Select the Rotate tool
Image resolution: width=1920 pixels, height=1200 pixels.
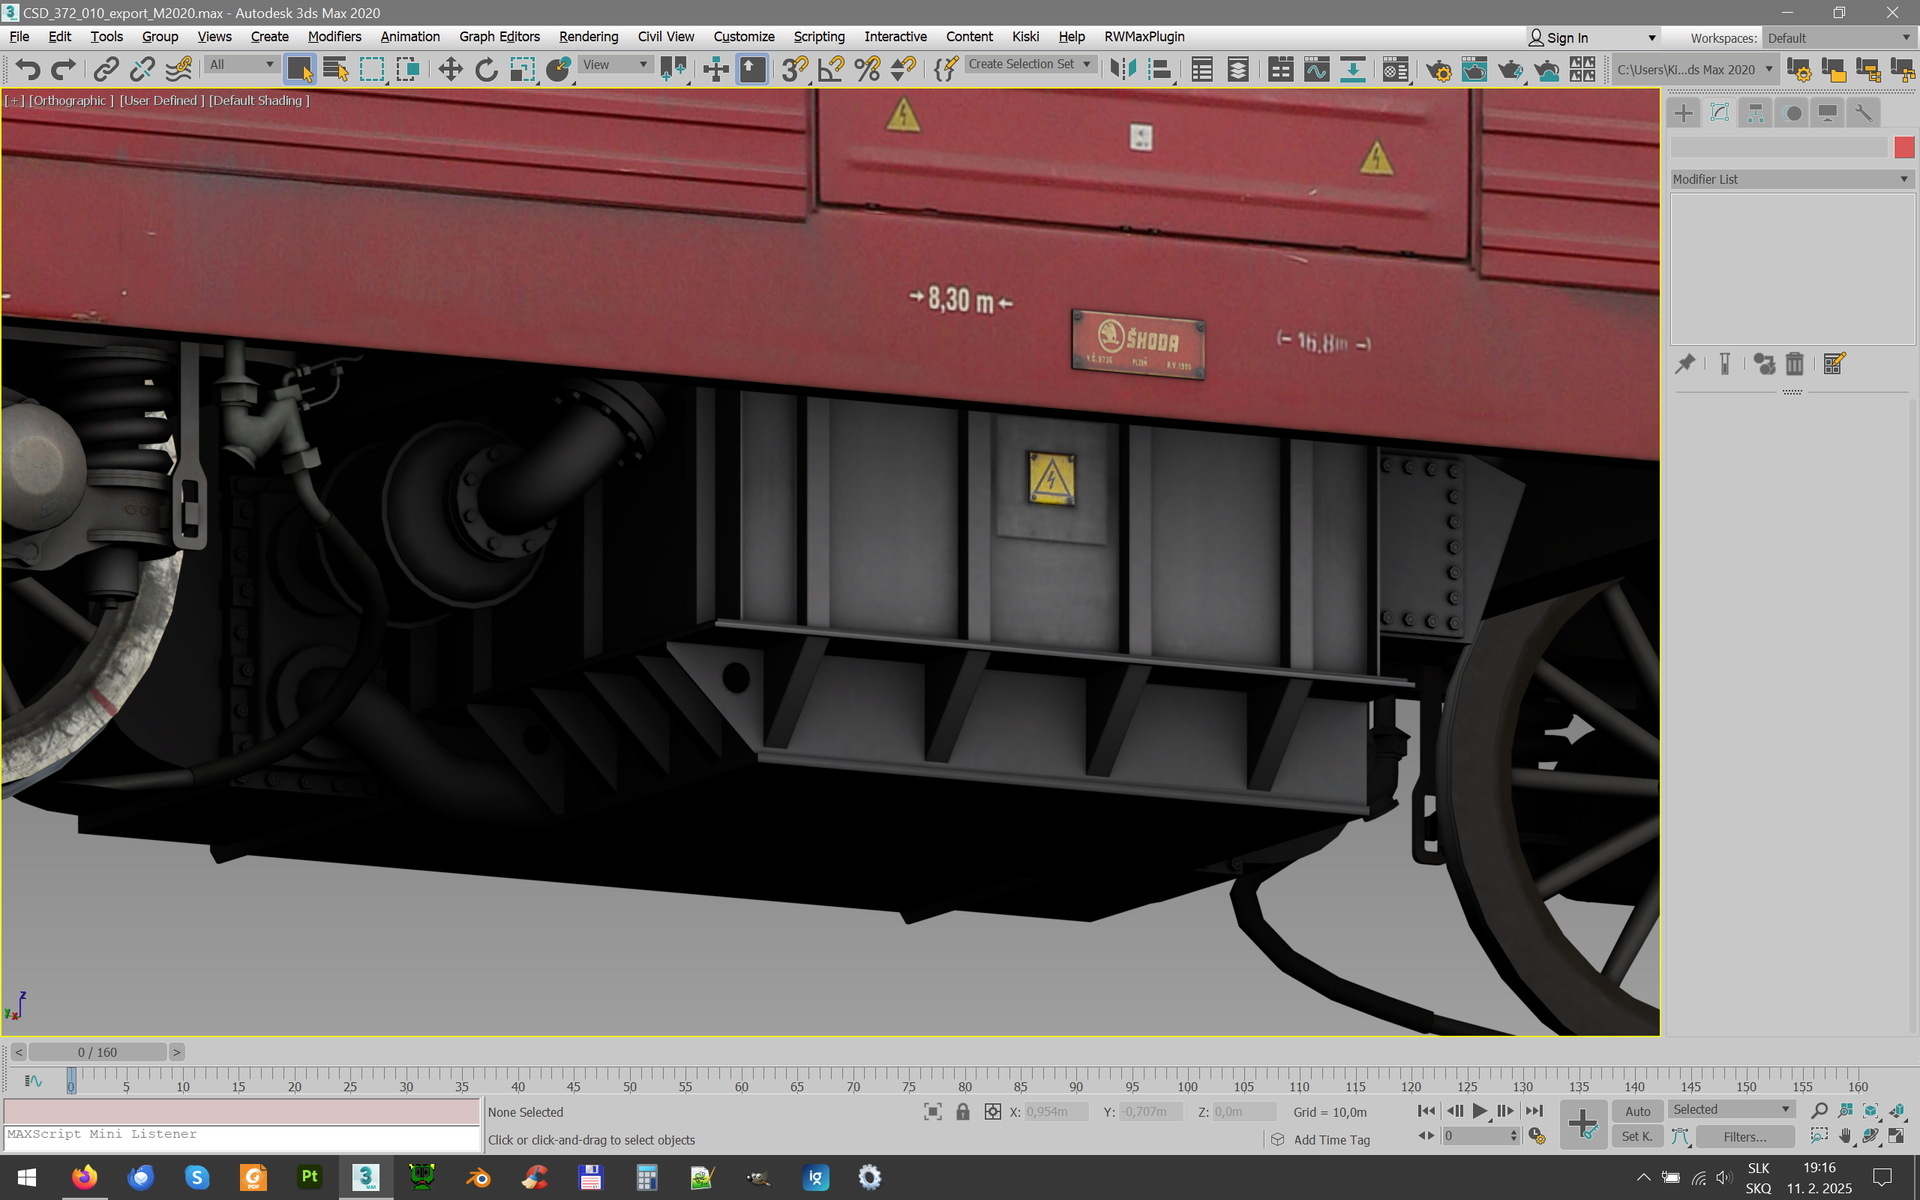486,69
